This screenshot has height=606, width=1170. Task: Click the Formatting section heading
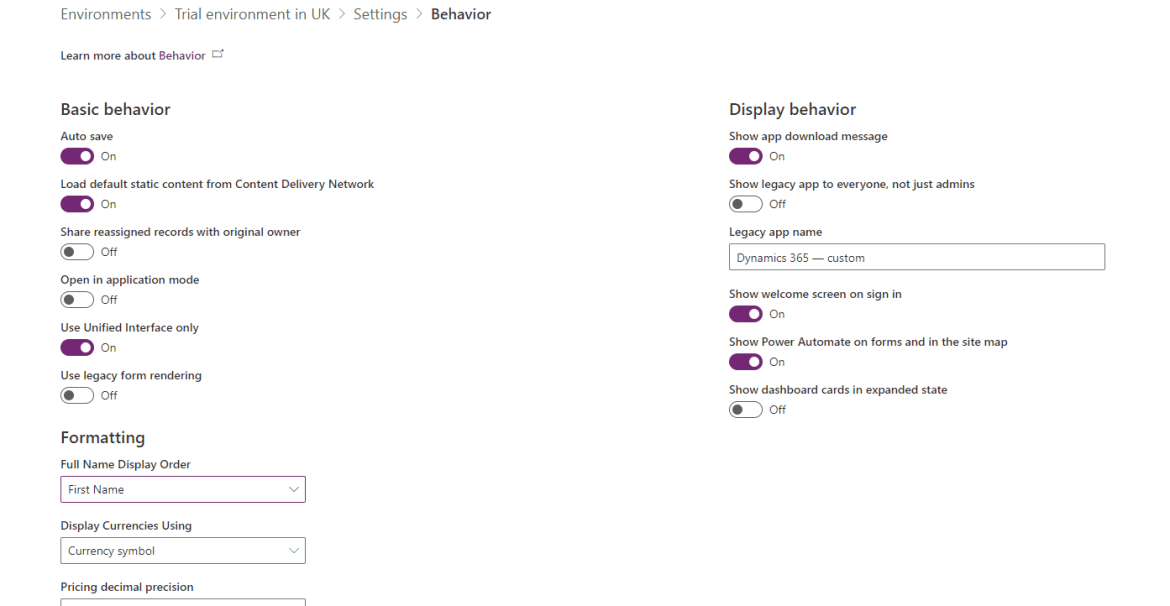point(103,437)
